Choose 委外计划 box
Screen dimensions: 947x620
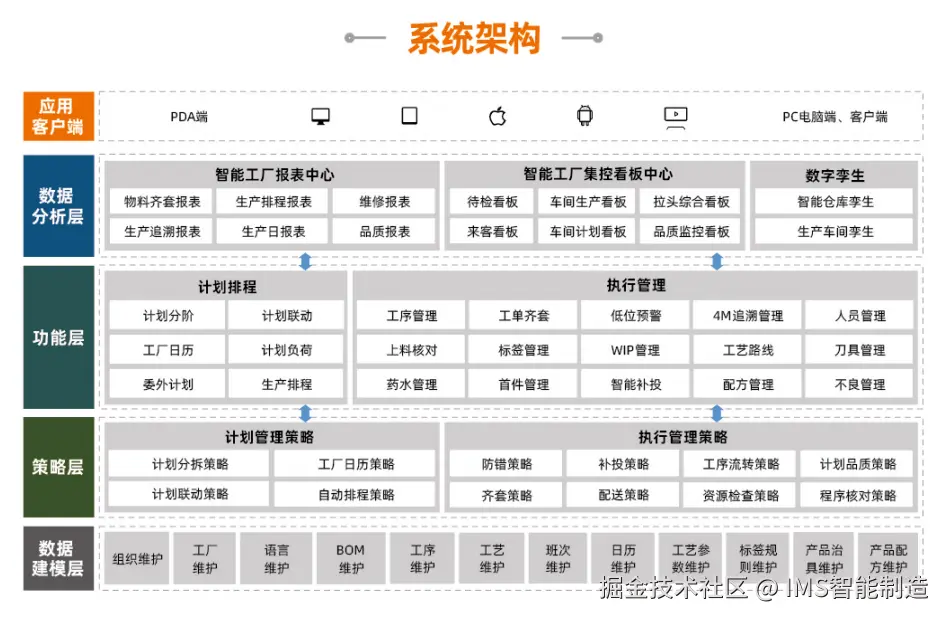pyautogui.click(x=168, y=385)
